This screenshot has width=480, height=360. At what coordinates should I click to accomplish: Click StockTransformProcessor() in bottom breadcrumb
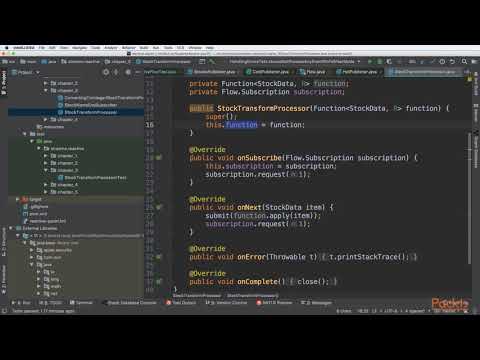point(253,296)
